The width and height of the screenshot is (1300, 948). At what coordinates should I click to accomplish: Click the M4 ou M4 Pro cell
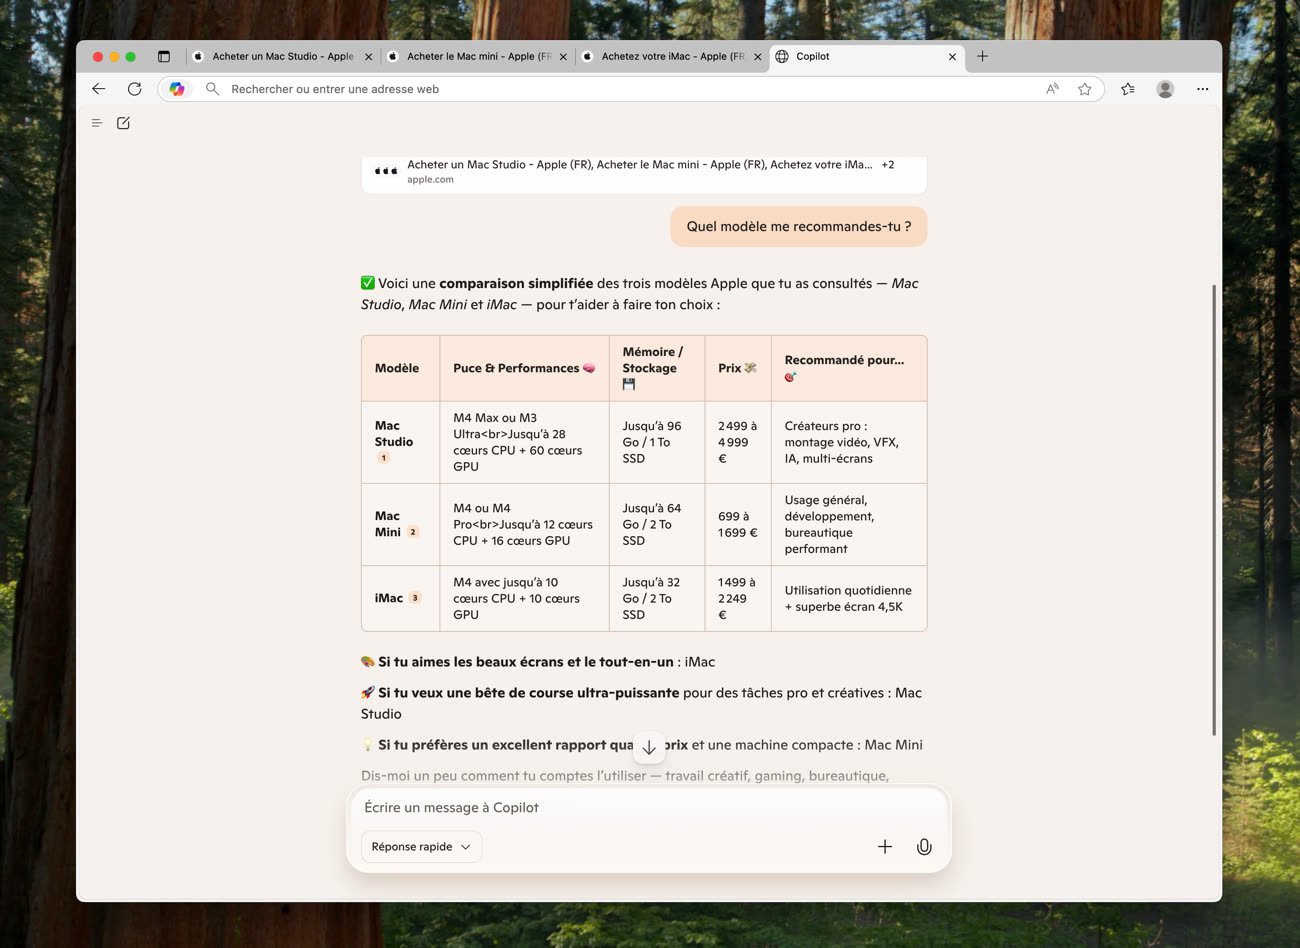524,525
